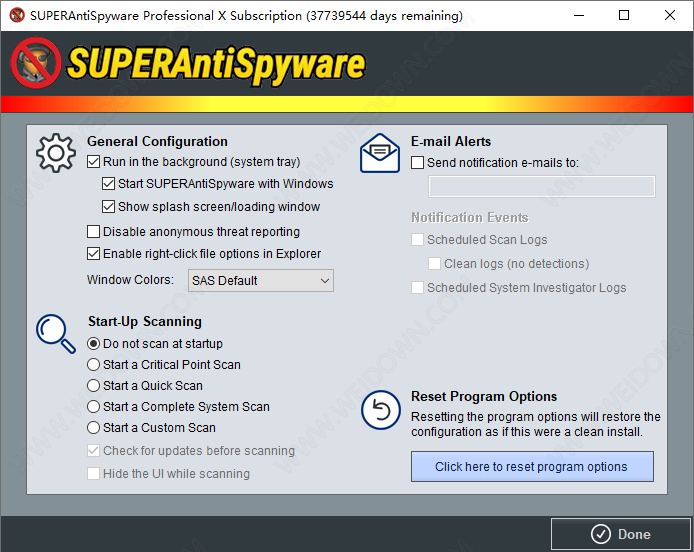Click the SUPERAntiSpyware logo in header banner
The height and width of the screenshot is (552, 694).
189,63
